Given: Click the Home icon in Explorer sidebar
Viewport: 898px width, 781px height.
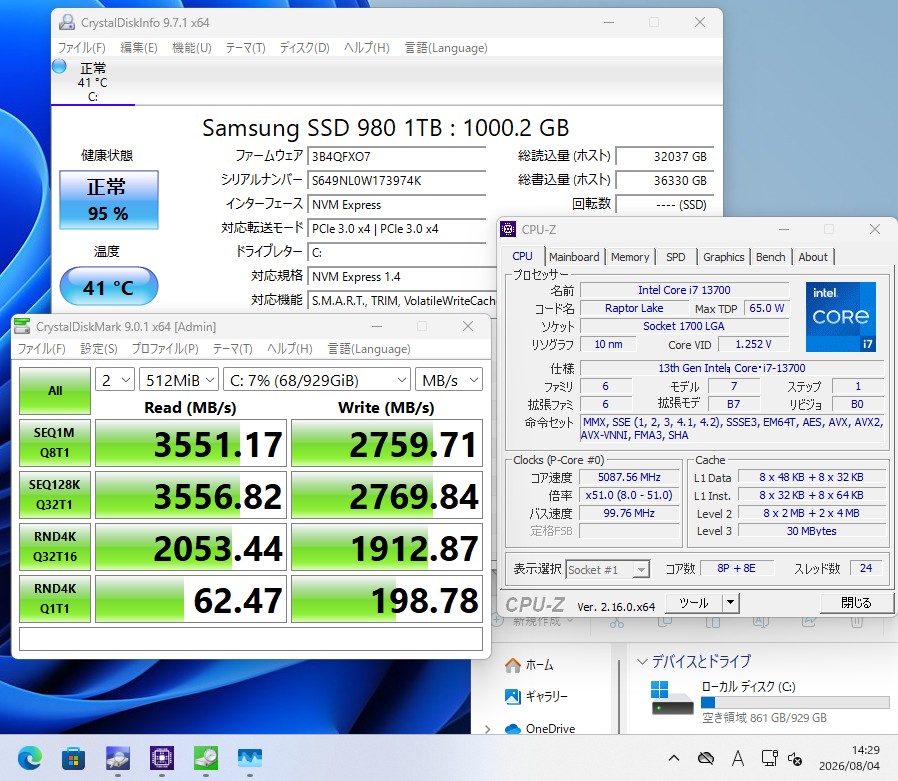Looking at the screenshot, I should pos(513,665).
